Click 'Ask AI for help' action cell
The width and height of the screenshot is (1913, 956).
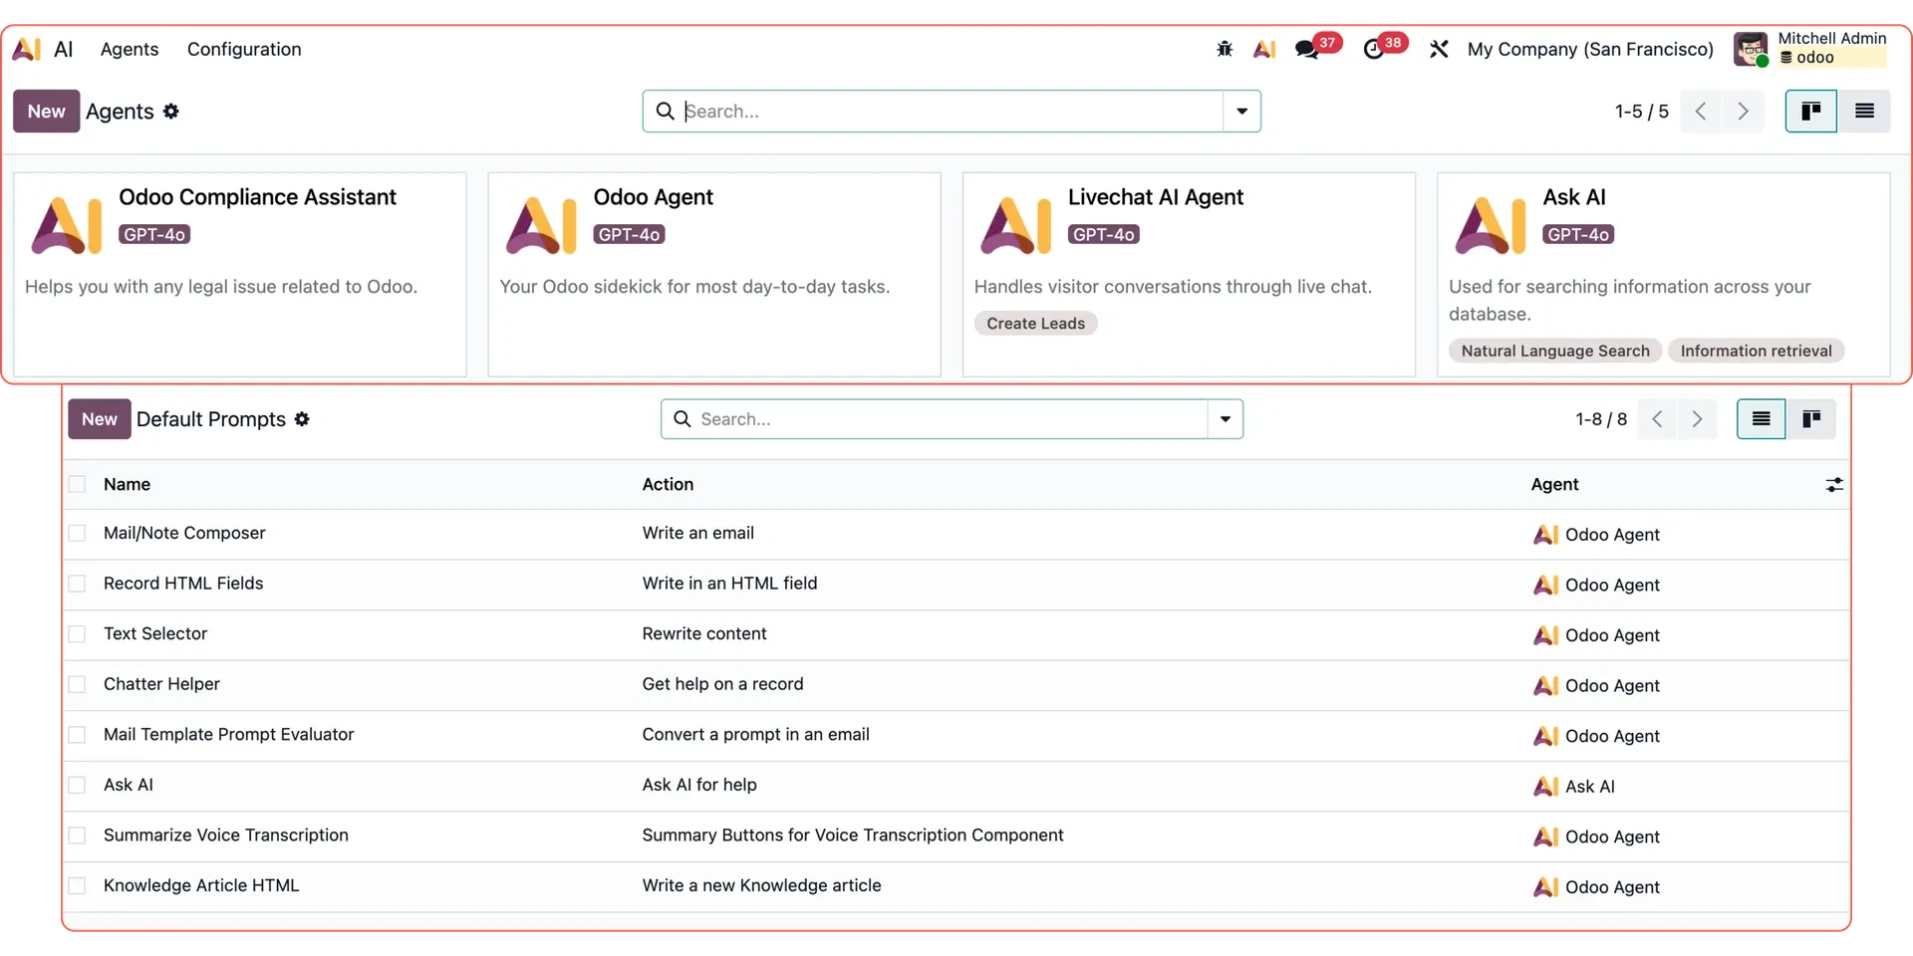(699, 785)
